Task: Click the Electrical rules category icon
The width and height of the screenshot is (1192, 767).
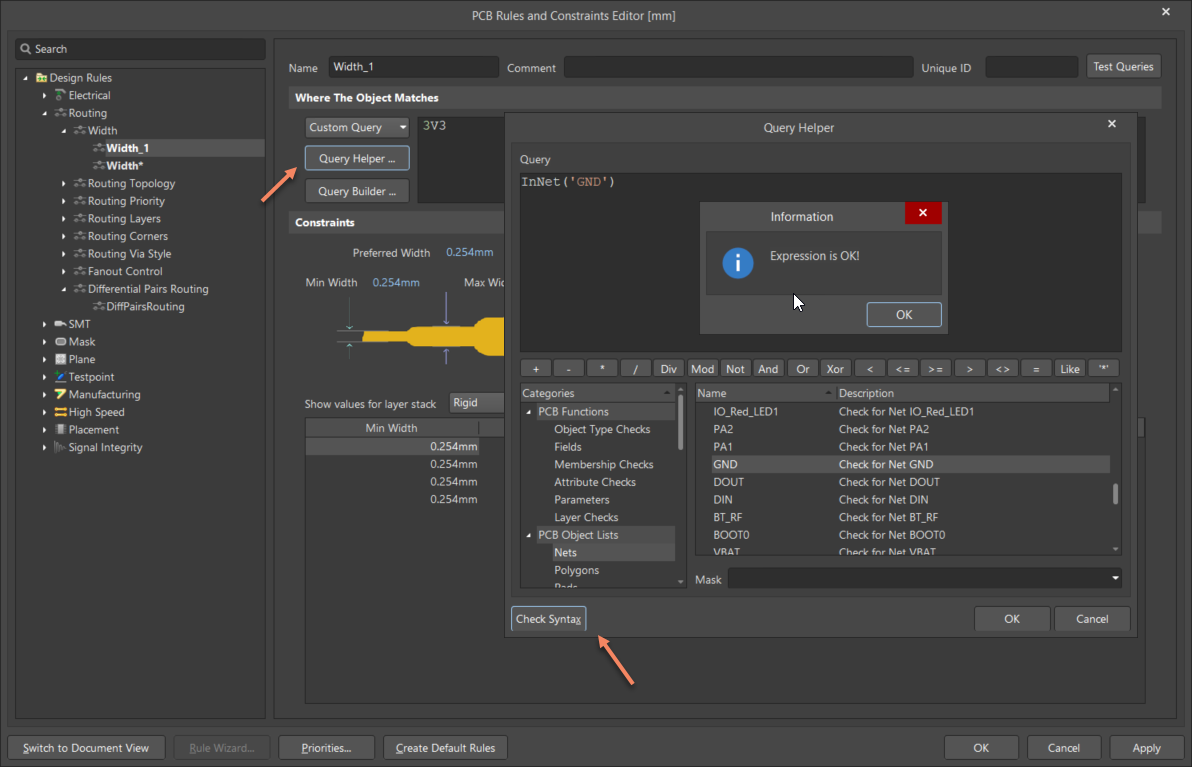Action: (61, 96)
